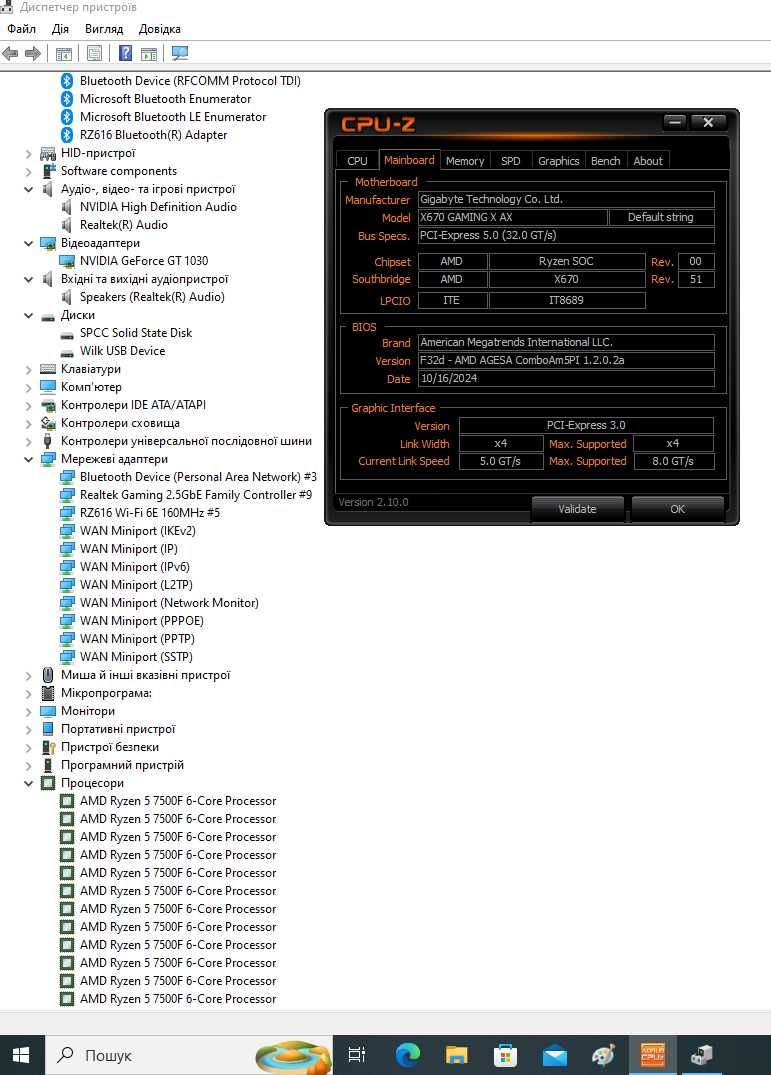Select the RZ616 Bluetooth(R) Adapter device
Image resolution: width=771 pixels, height=1075 pixels.
153,135
